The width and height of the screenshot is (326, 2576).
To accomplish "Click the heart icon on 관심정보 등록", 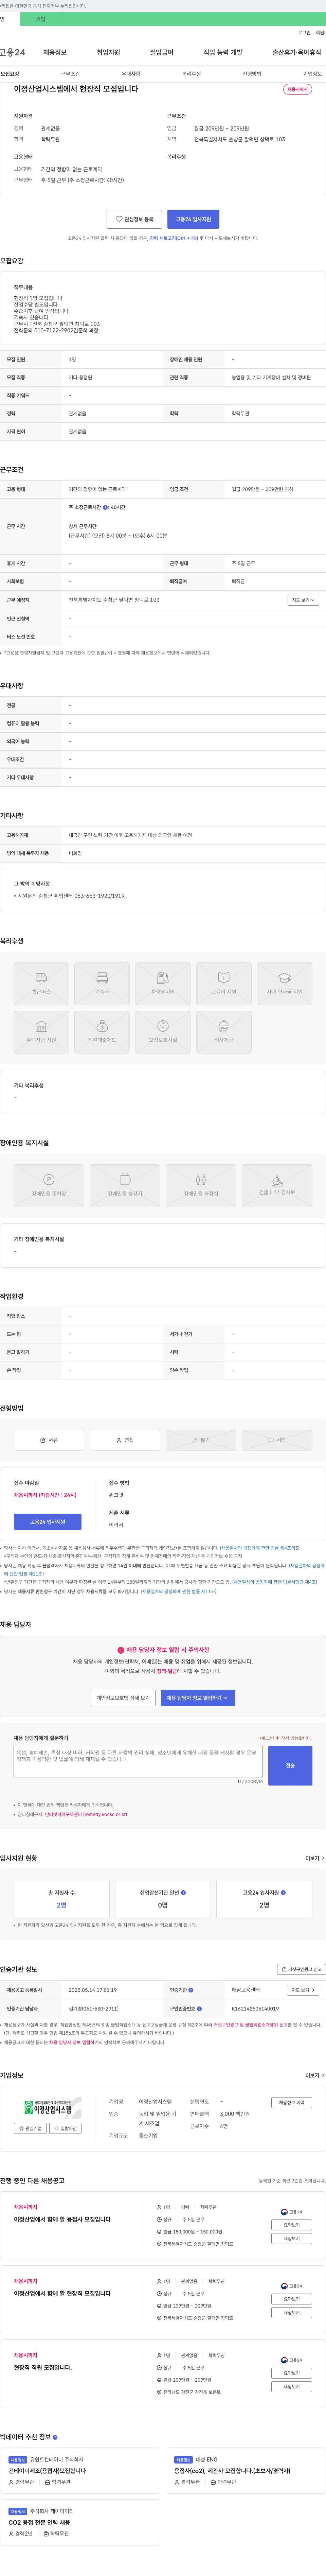I will 119,219.
